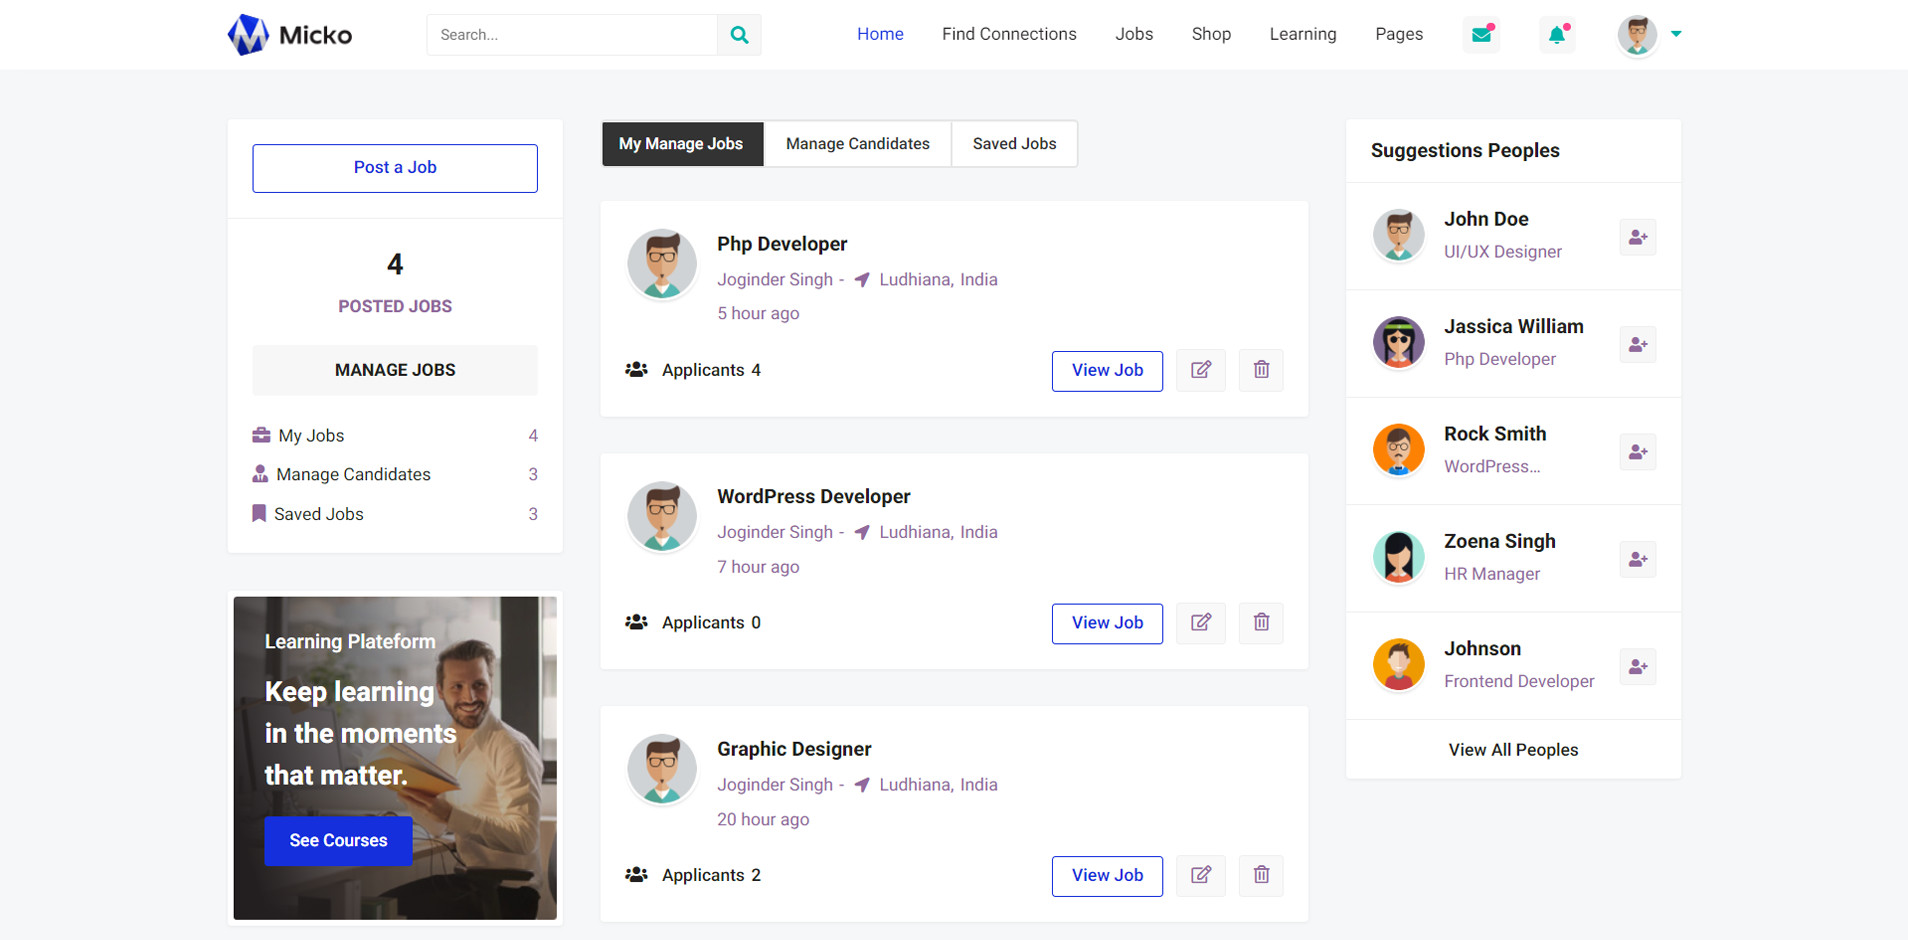Viewport: 1908px width, 940px height.
Task: View the Php Developer job
Action: pos(1107,371)
